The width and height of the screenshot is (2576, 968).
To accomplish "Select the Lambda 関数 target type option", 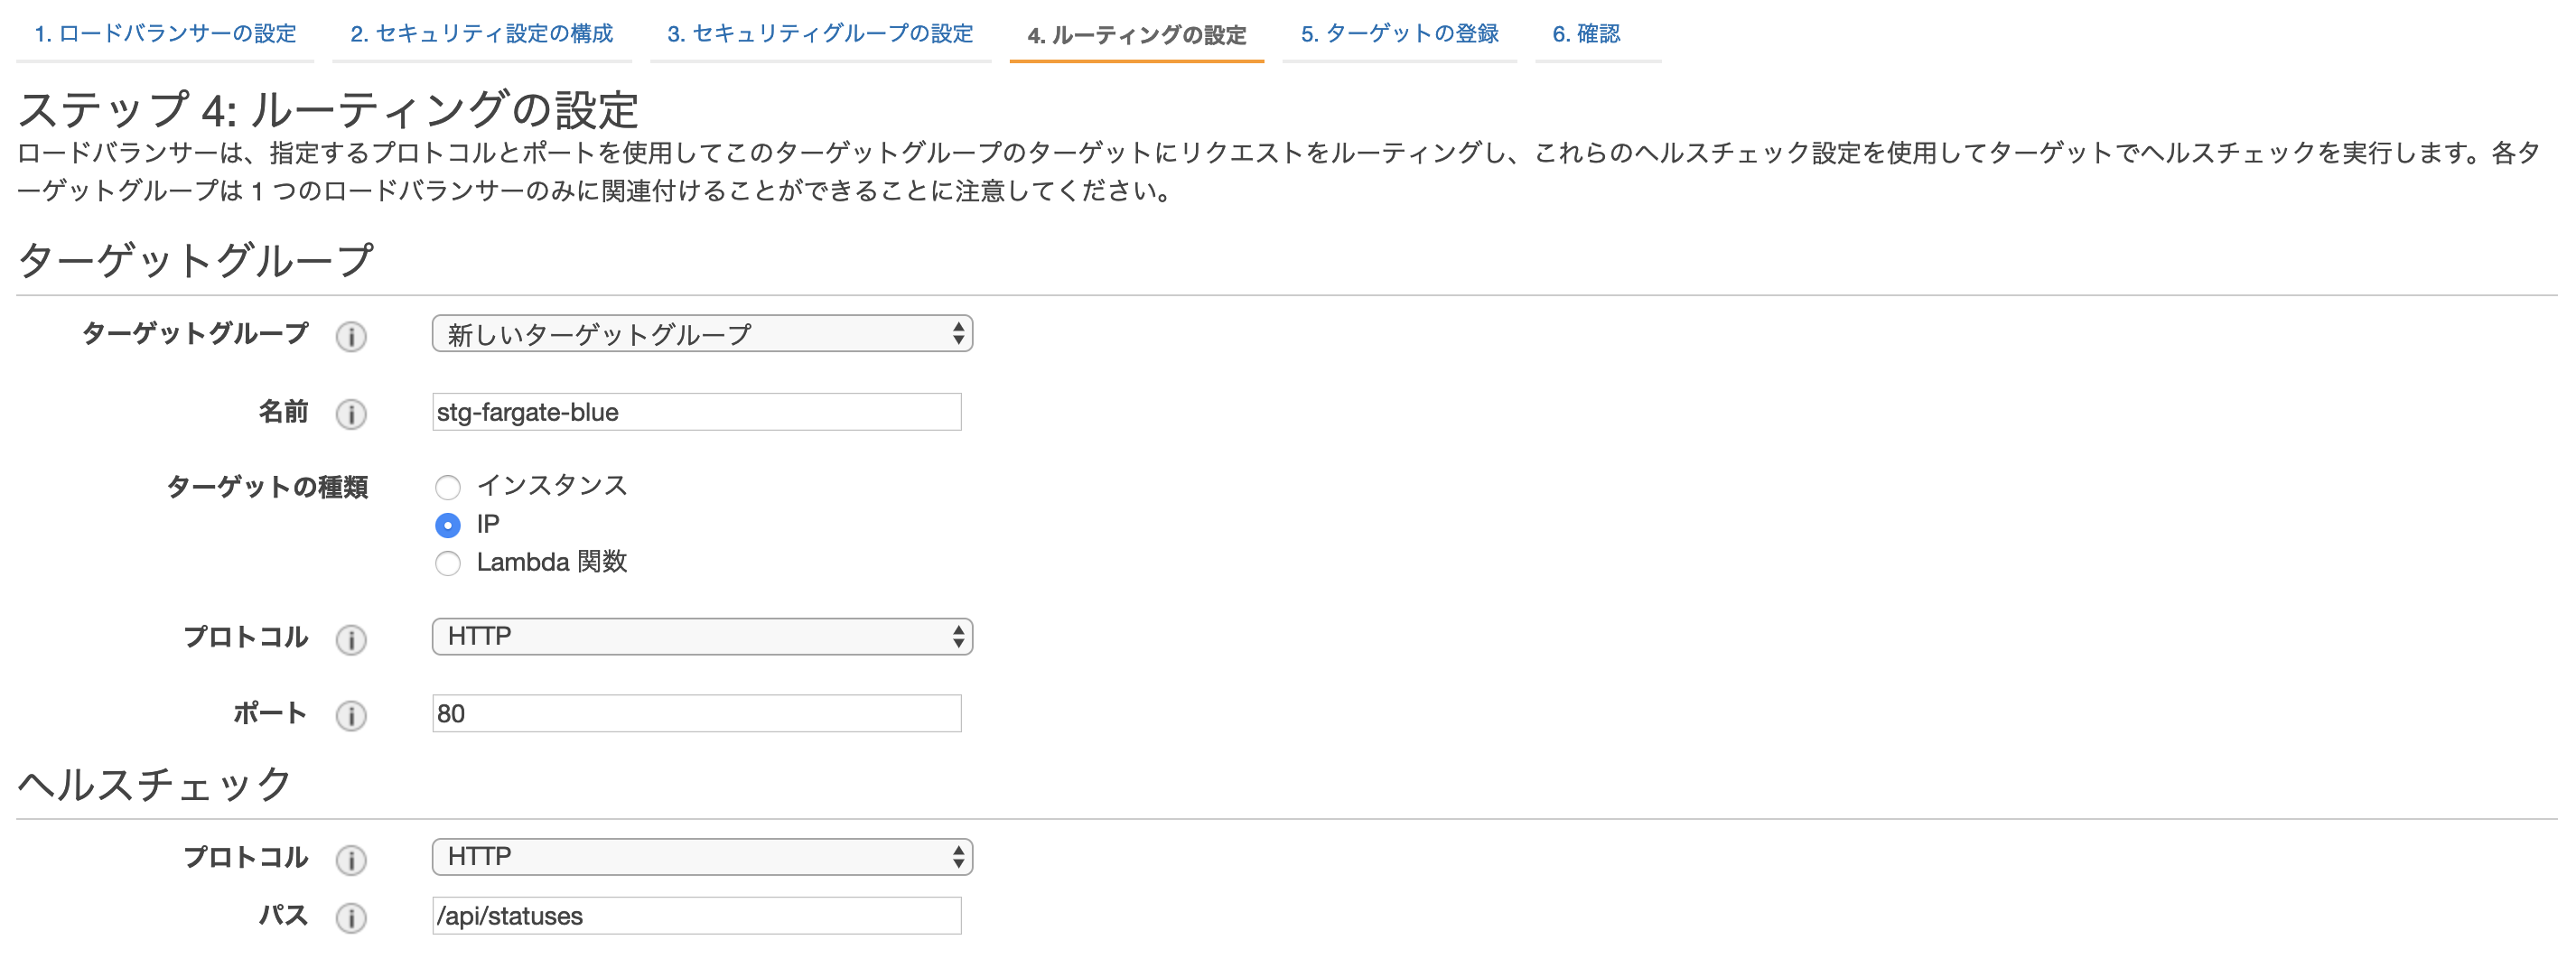I will (x=448, y=563).
